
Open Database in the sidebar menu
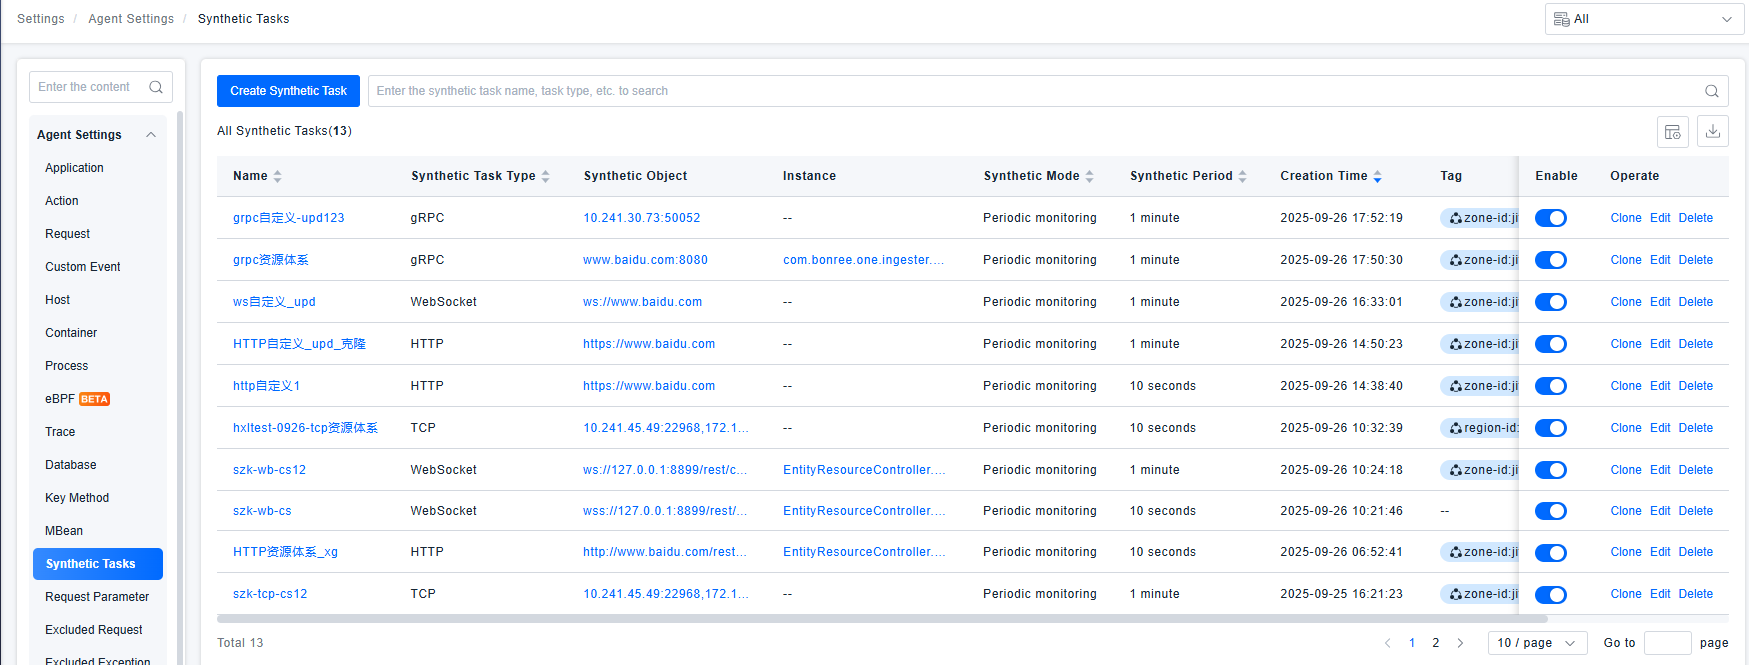[71, 465]
